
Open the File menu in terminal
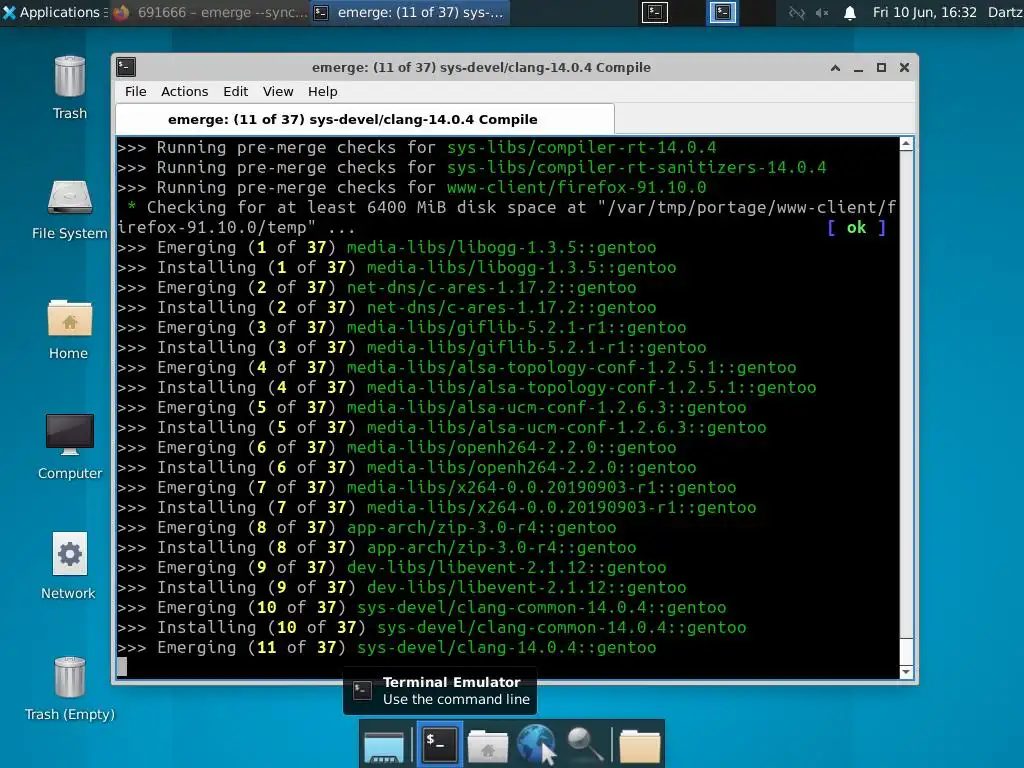tap(135, 91)
